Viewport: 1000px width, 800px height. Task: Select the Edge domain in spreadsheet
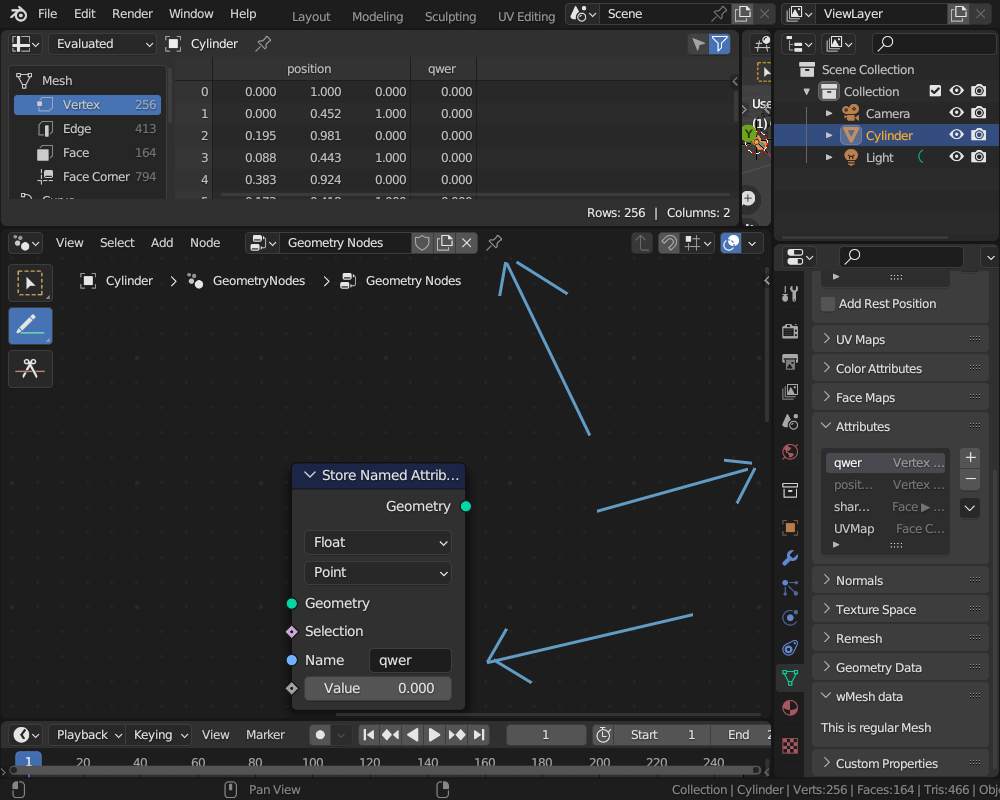(x=87, y=128)
